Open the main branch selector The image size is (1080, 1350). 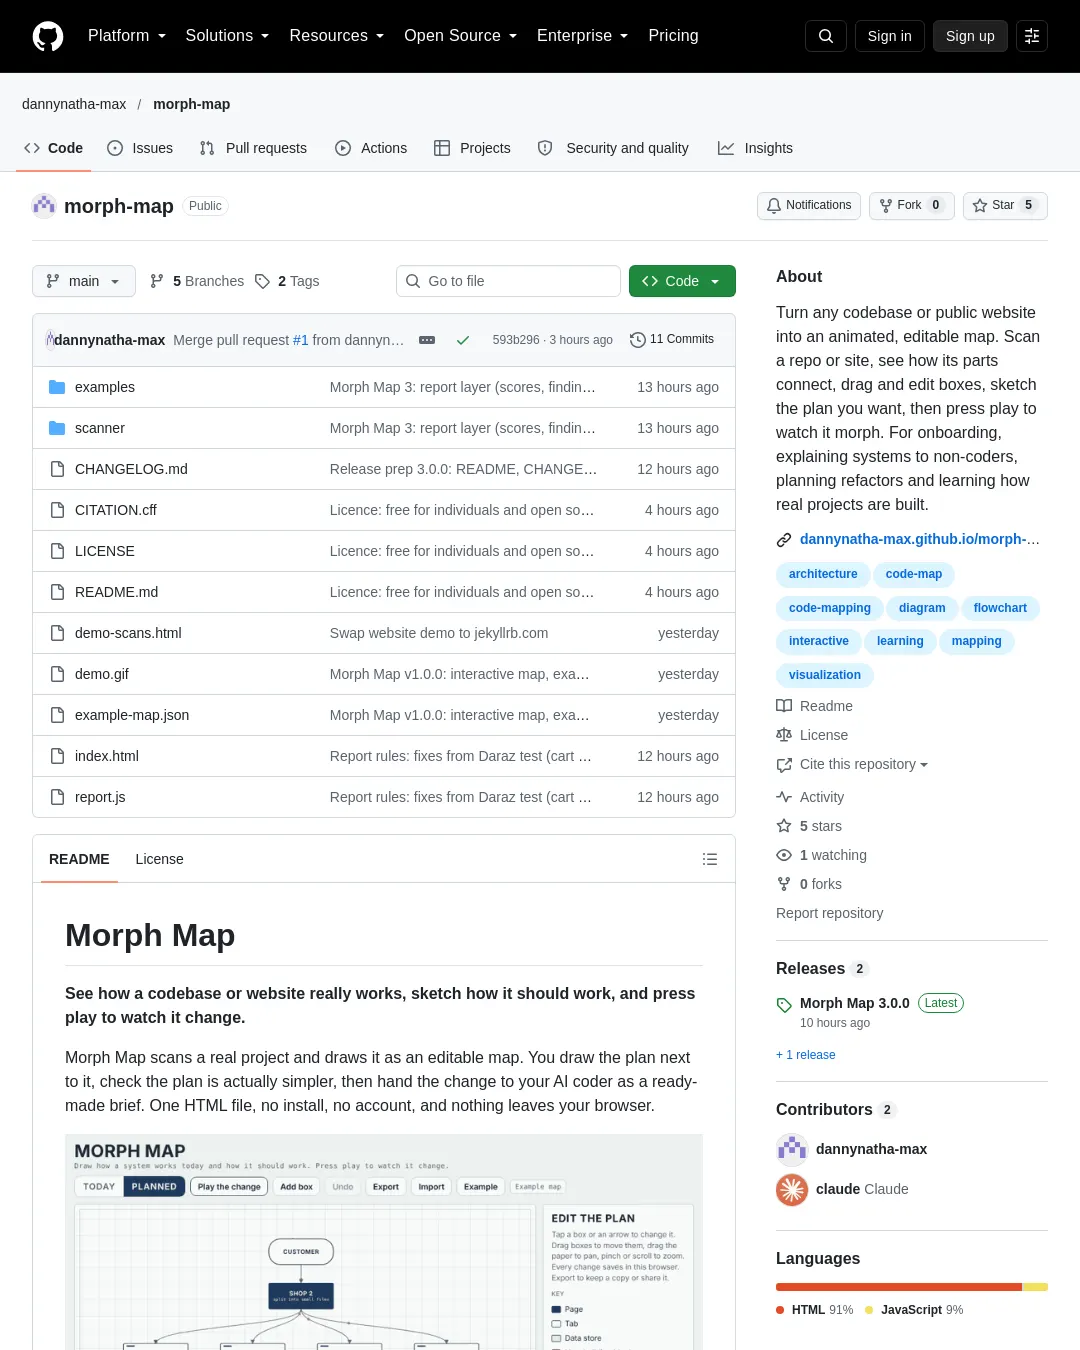[x=83, y=281]
